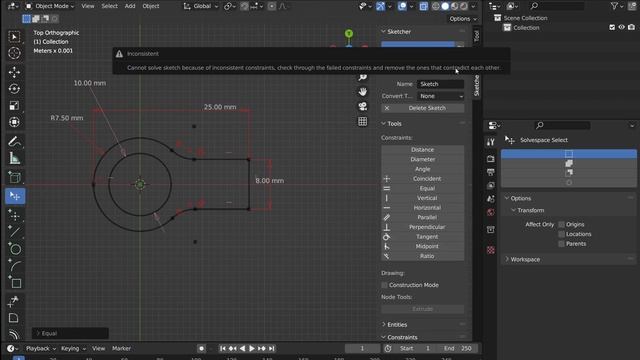Select the Add Line sketch tool
Screen dimensions: 640x360
coord(14,232)
